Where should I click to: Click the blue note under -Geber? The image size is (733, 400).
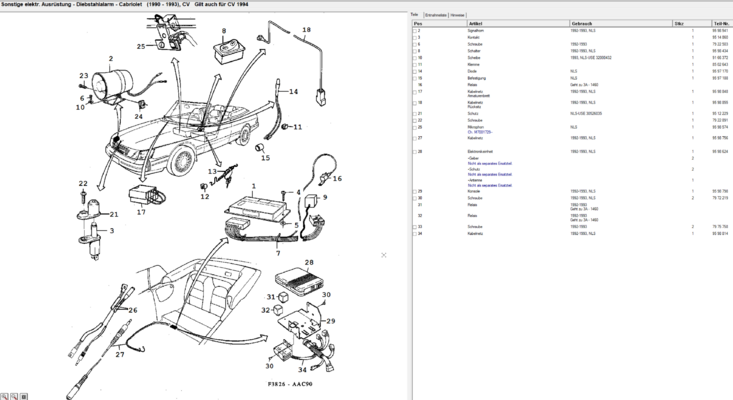(x=490, y=164)
